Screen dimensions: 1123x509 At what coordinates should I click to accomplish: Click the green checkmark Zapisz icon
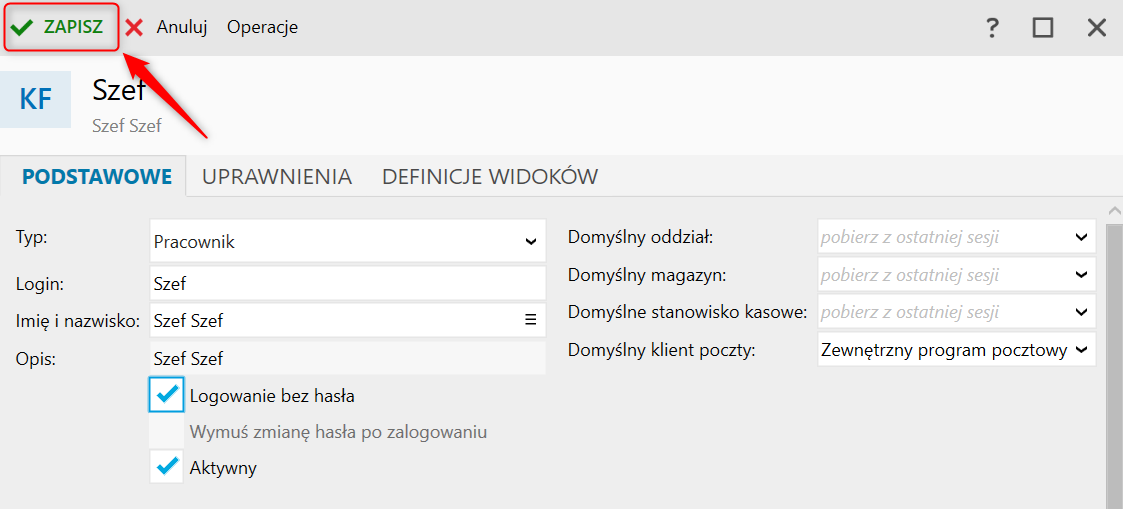point(22,28)
